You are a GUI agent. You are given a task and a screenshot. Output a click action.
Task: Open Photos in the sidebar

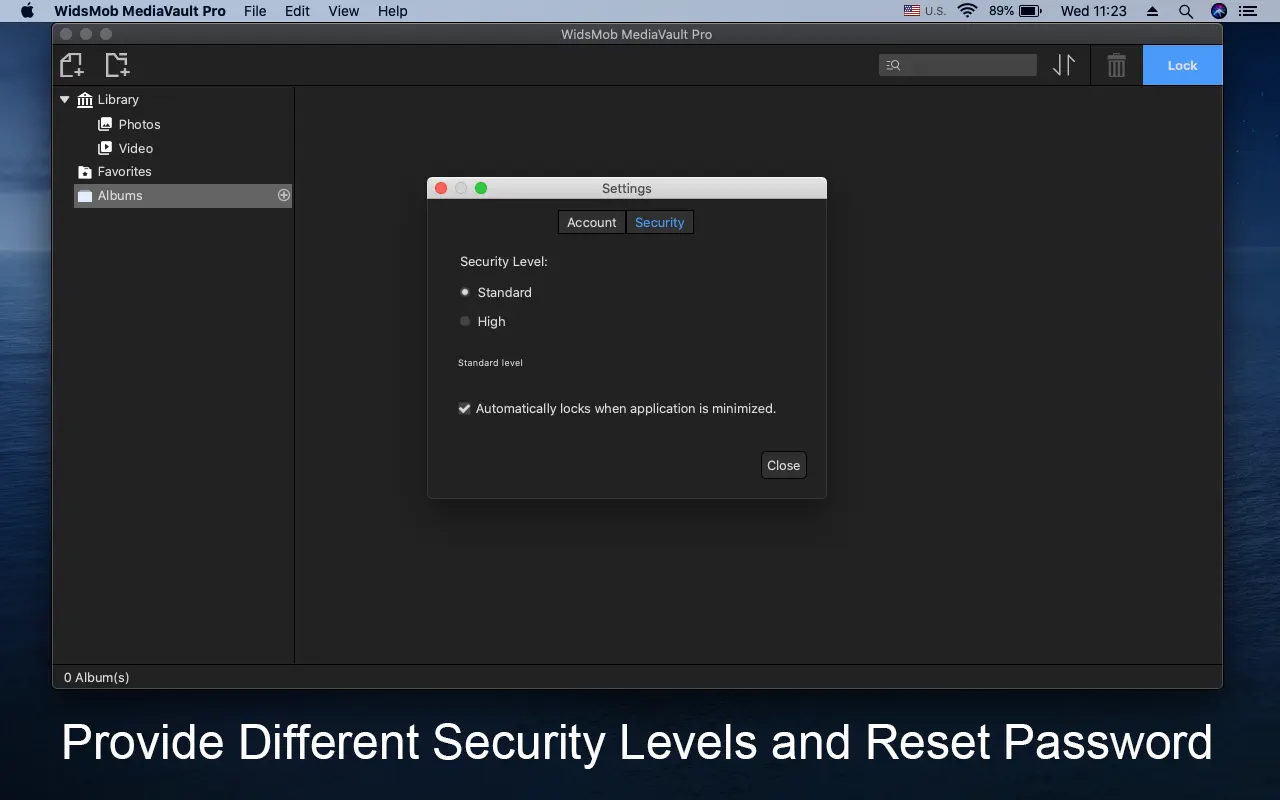pos(139,124)
